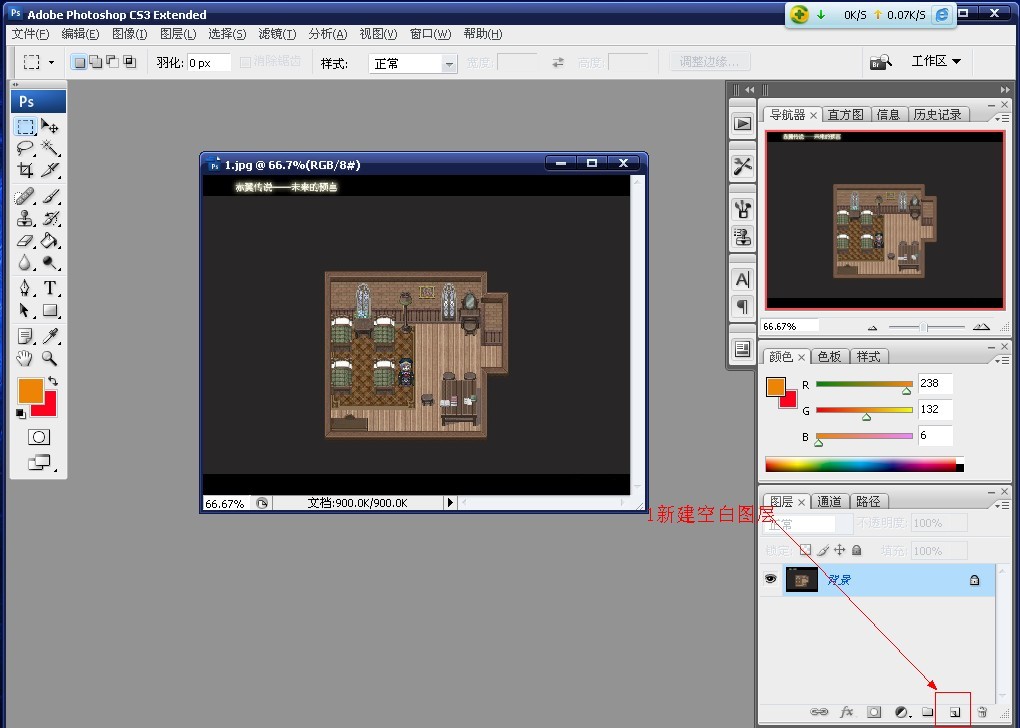Enable add to selection mode
This screenshot has height=728, width=1020.
point(96,62)
